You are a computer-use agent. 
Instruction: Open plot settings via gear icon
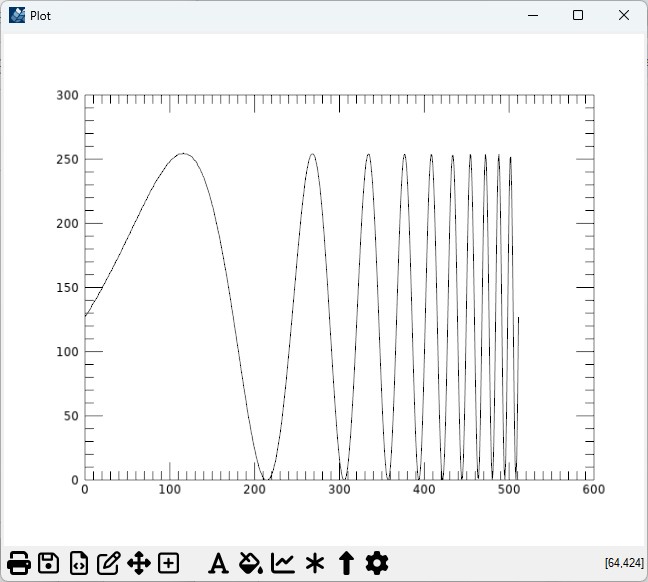(376, 563)
